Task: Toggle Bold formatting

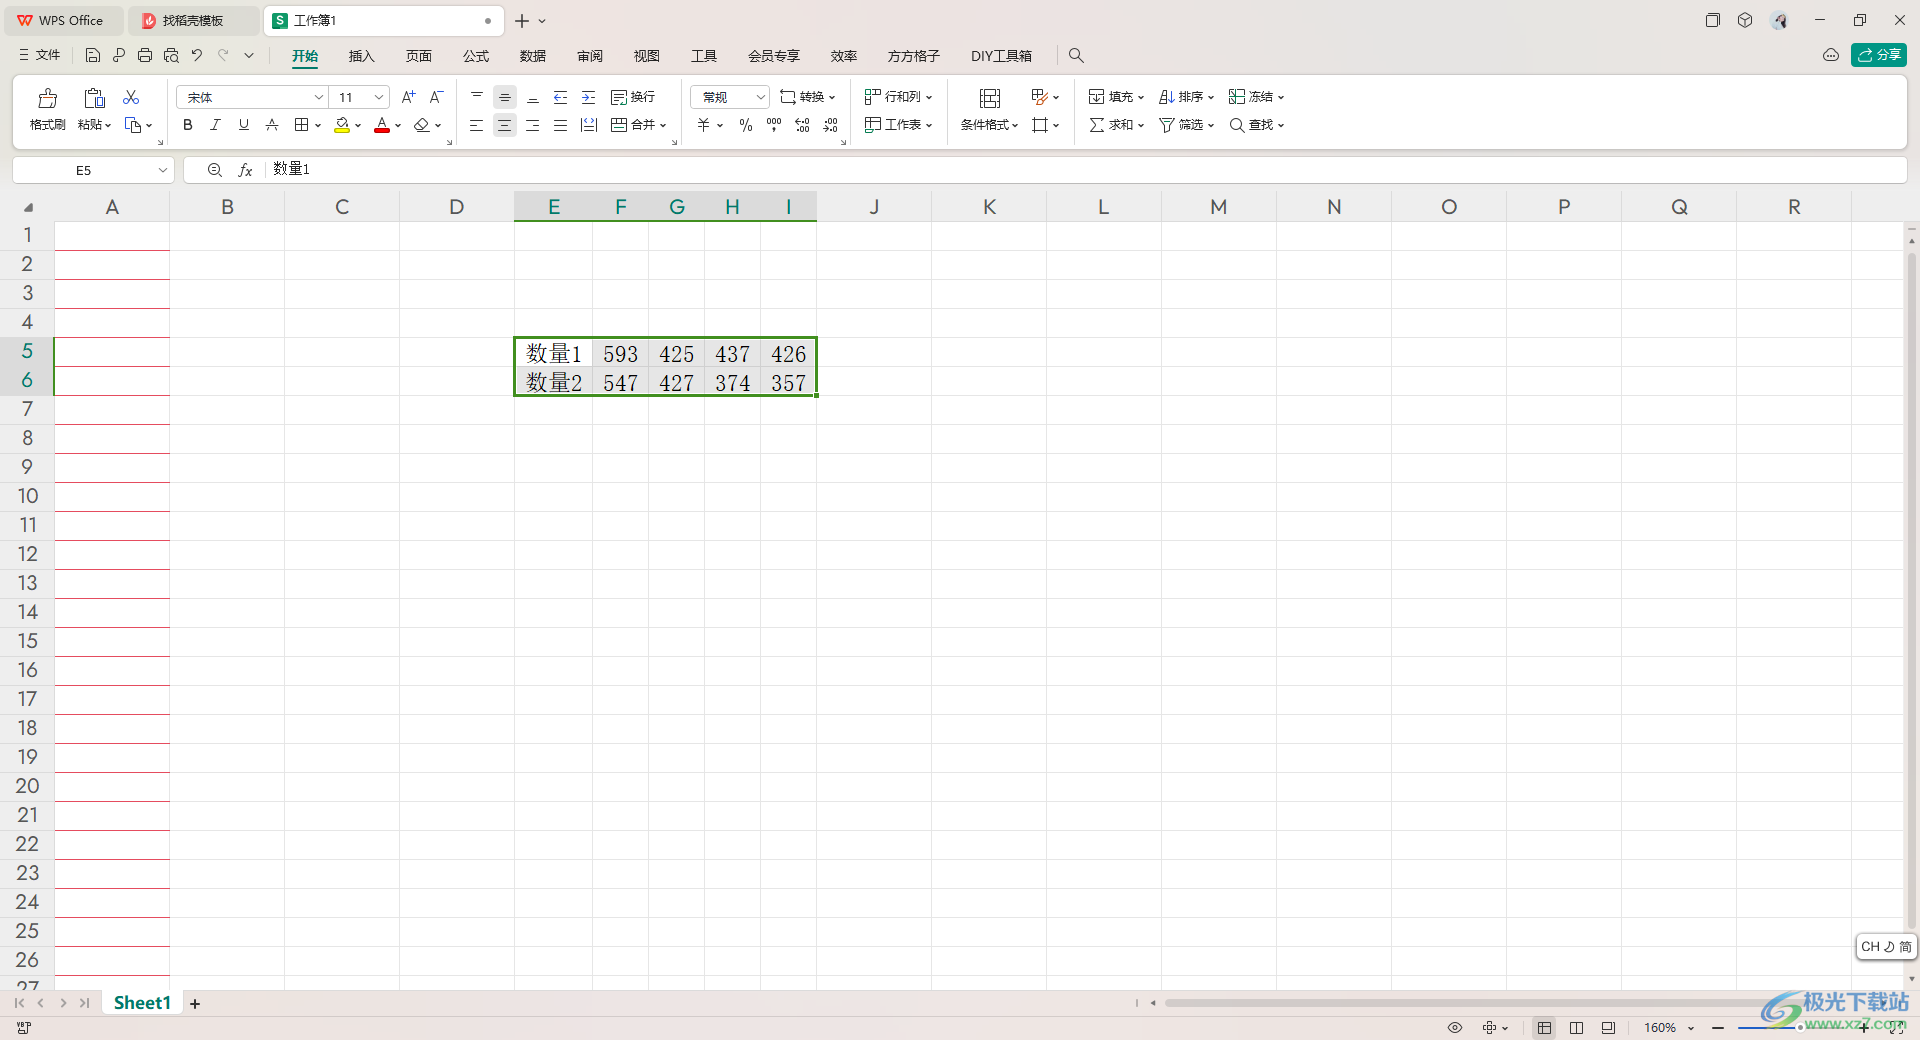Action: pos(187,125)
